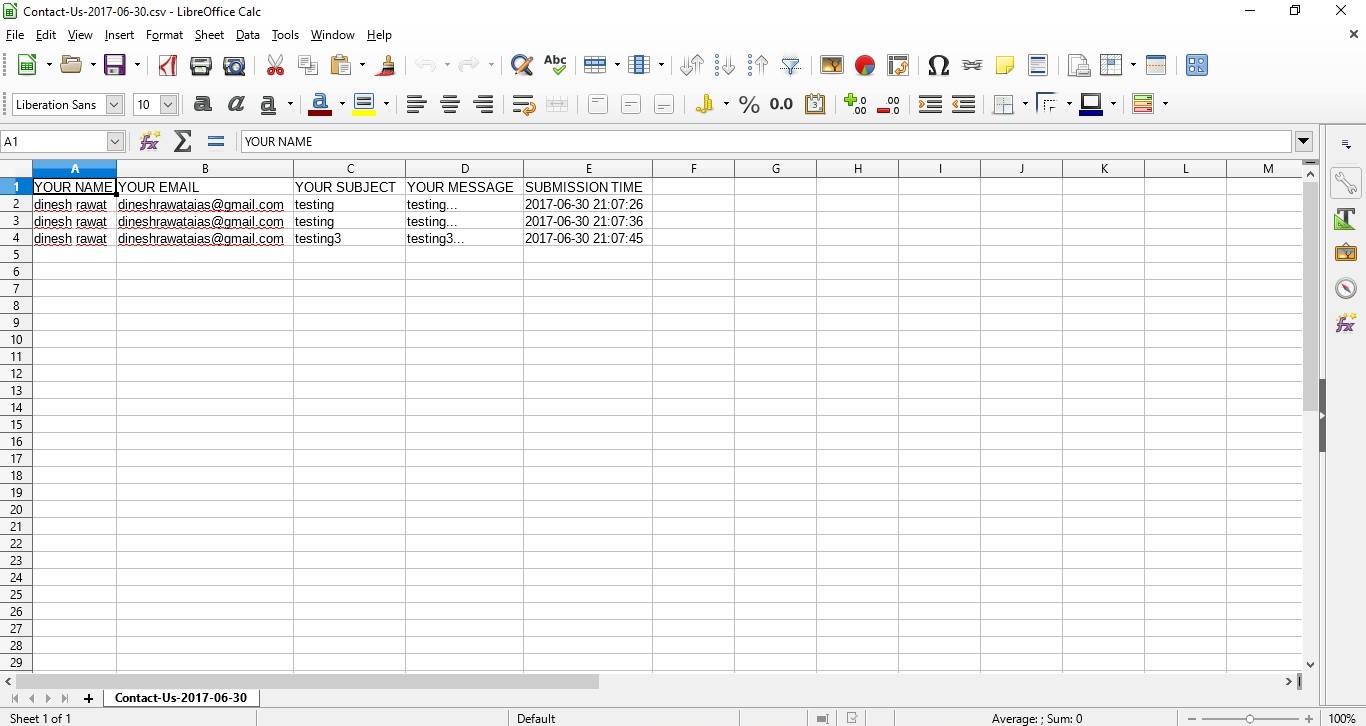1366x726 pixels.
Task: Add a decimal place to numbers
Action: click(x=856, y=104)
